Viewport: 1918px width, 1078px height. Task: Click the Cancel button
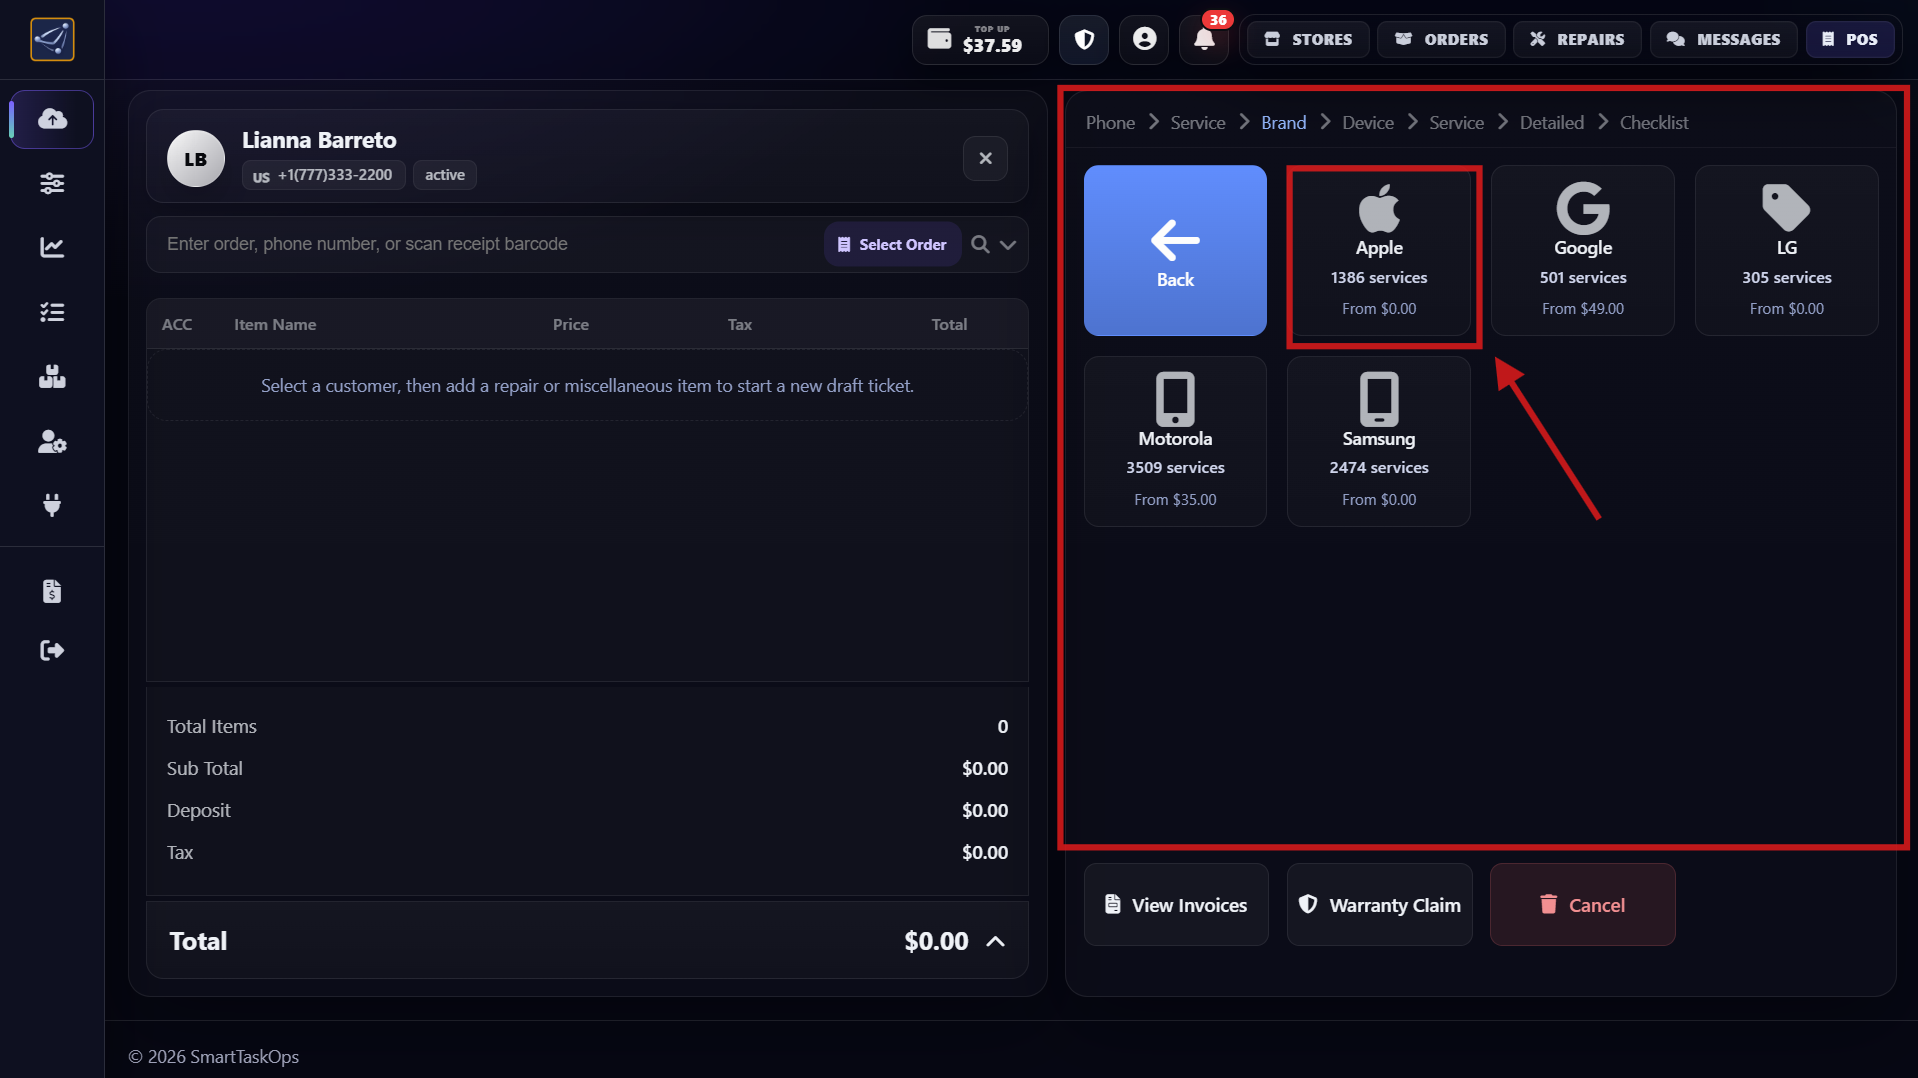pos(1582,905)
